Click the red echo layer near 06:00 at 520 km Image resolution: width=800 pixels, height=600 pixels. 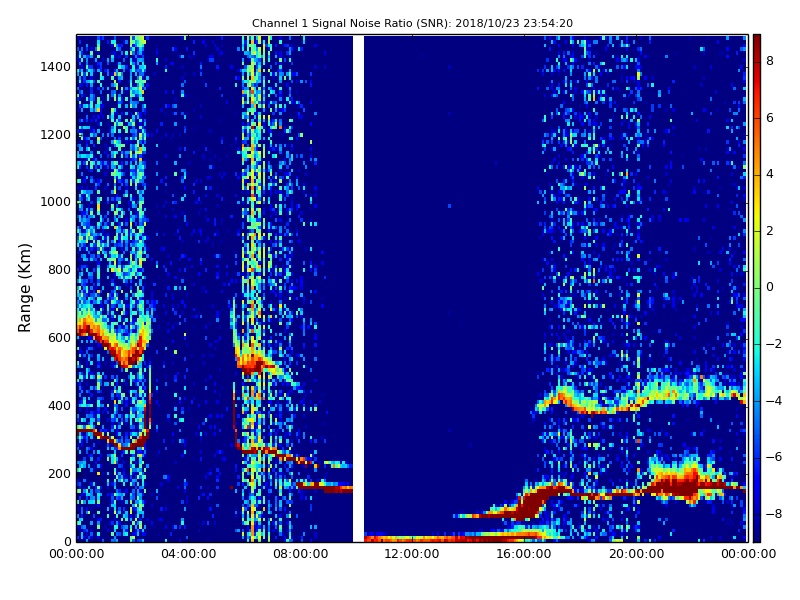253,364
